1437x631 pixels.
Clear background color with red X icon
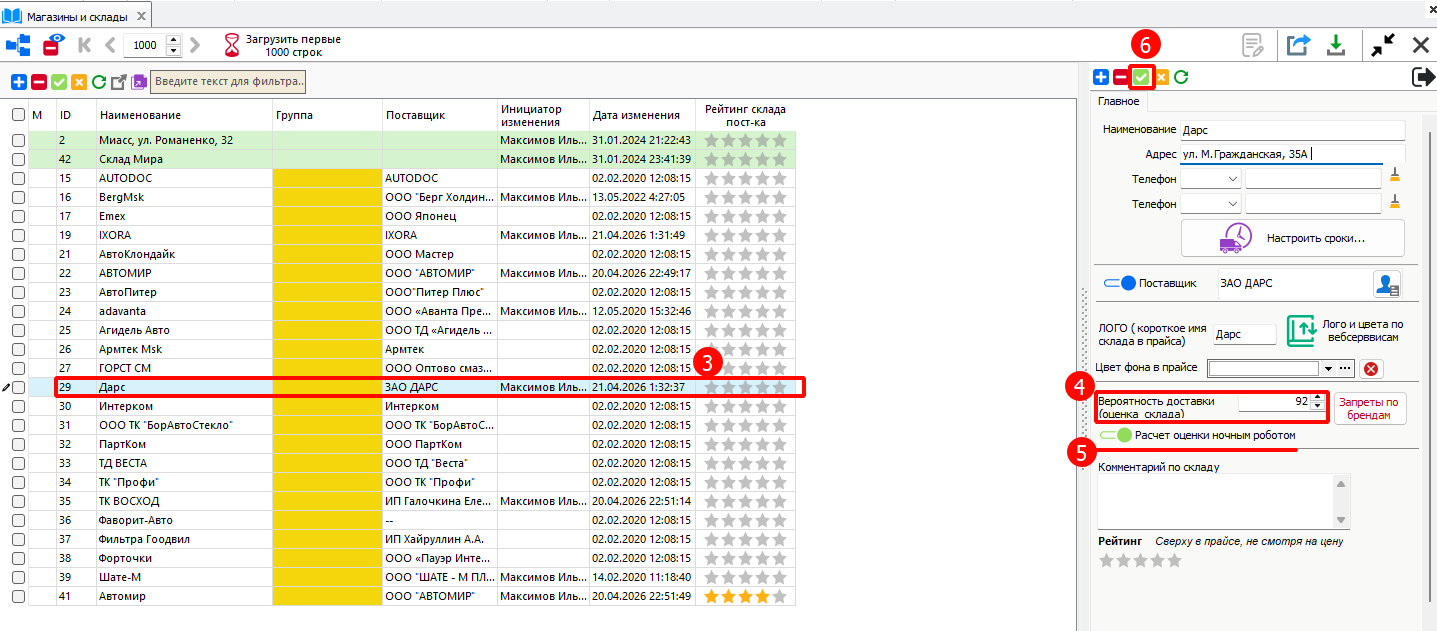[x=1371, y=369]
